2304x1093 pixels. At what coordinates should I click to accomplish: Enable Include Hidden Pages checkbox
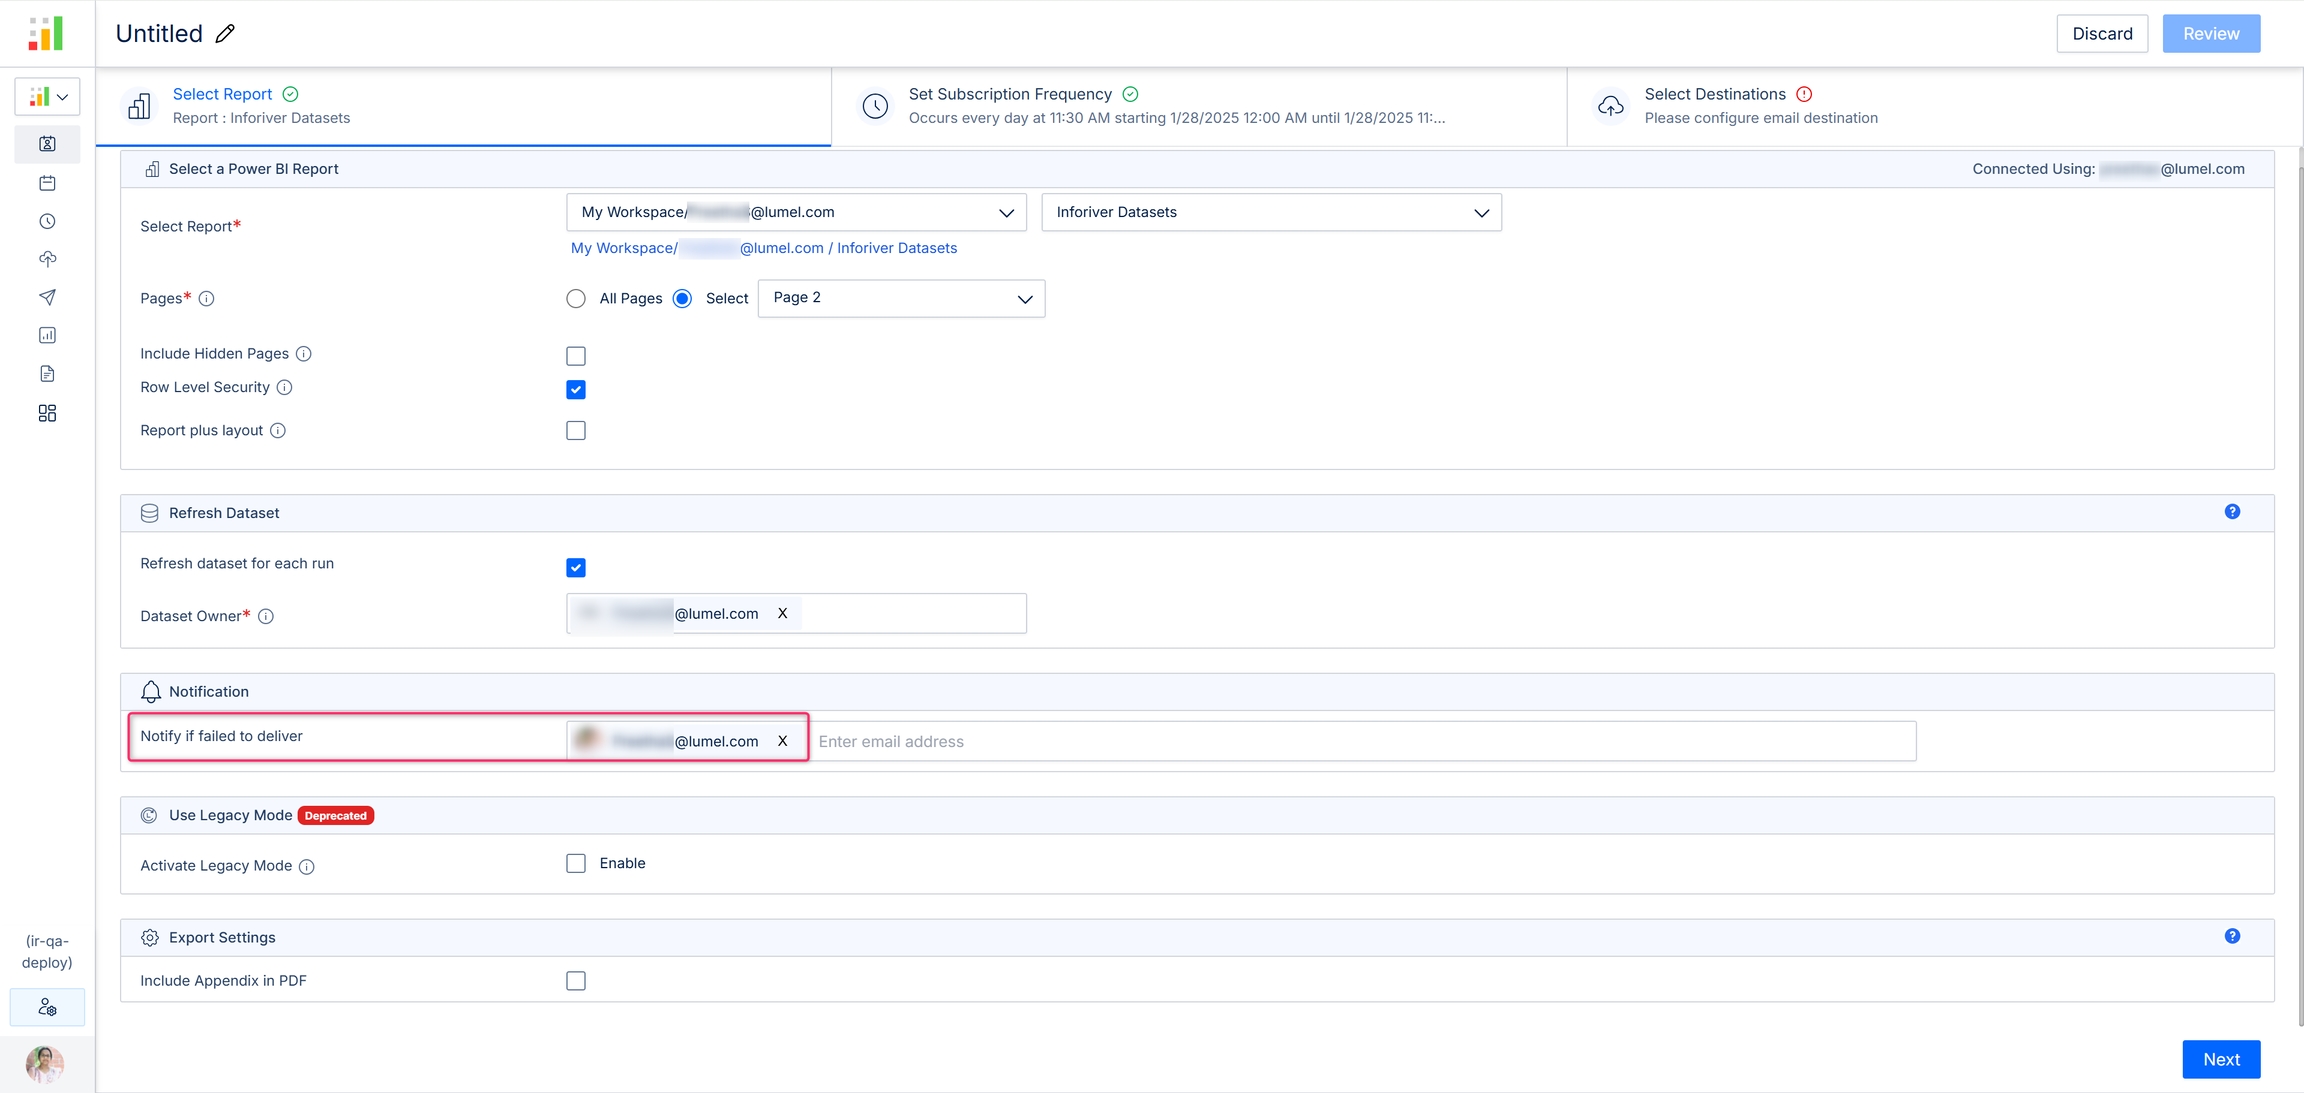pos(576,356)
